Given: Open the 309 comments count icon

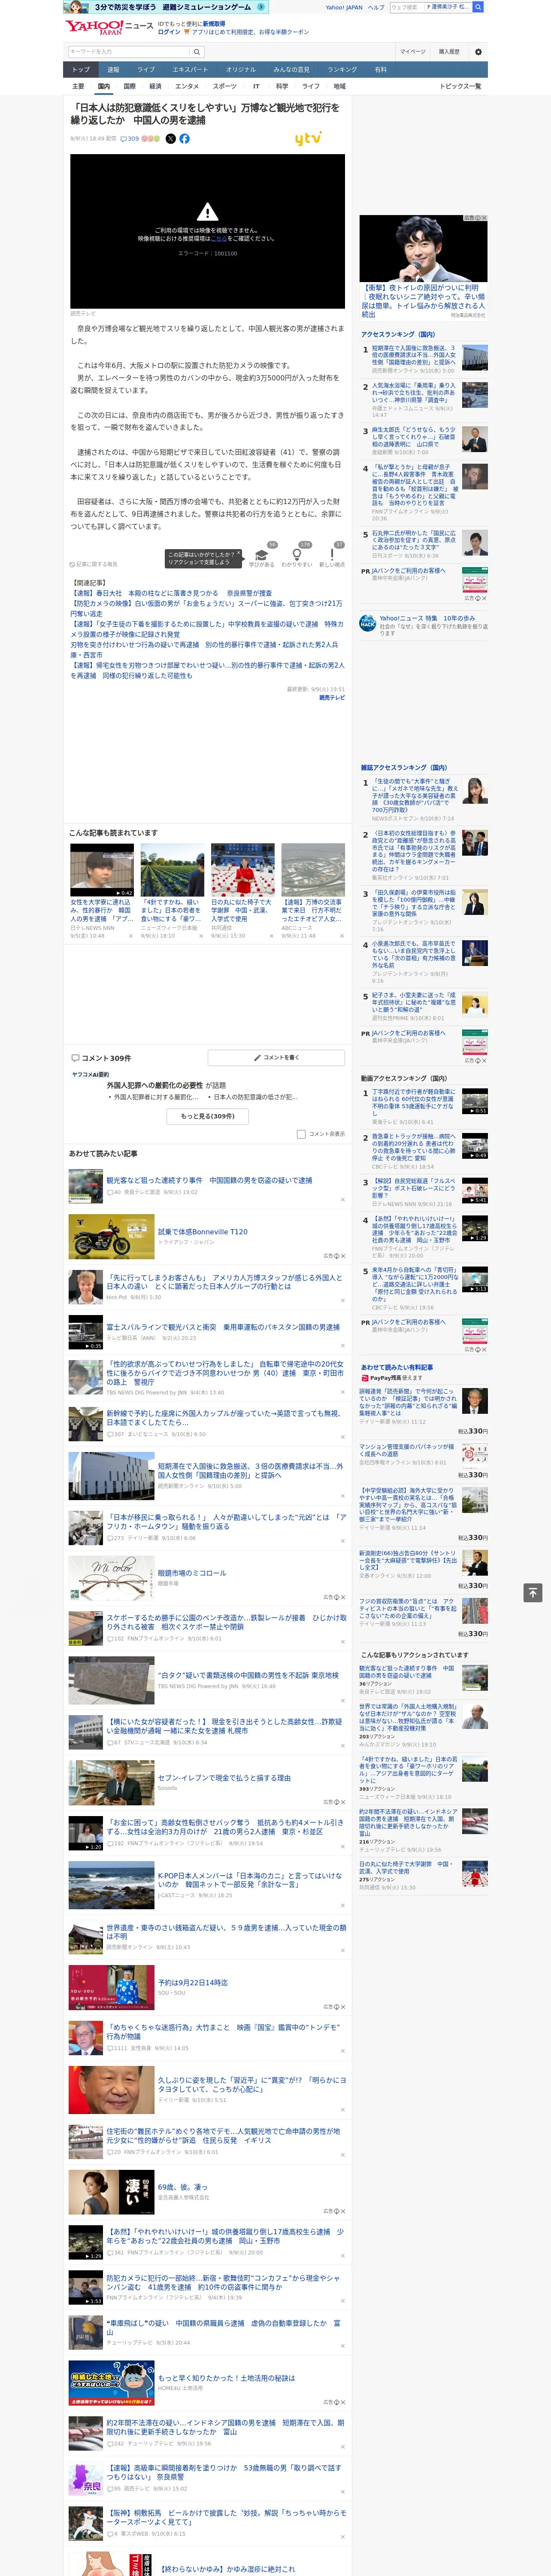Looking at the screenshot, I should (130, 139).
